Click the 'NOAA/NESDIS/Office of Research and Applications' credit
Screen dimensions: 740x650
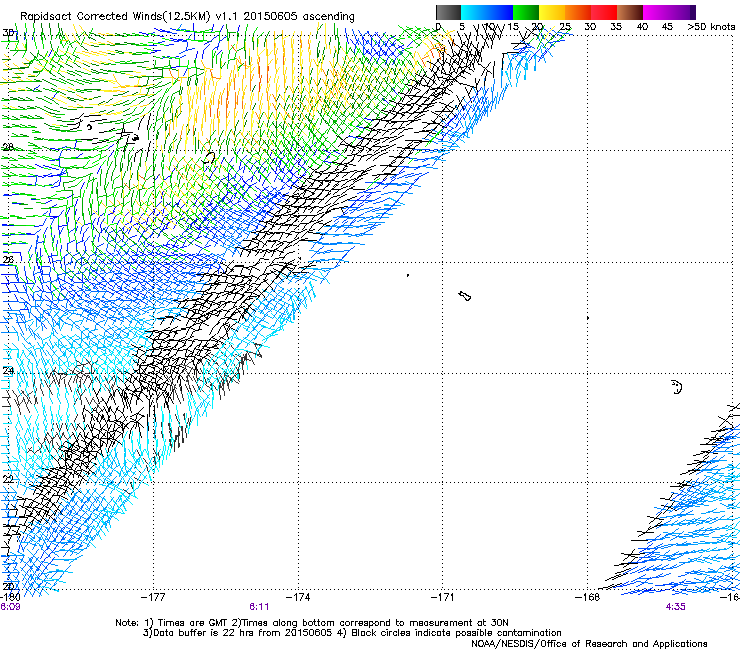coord(589,644)
